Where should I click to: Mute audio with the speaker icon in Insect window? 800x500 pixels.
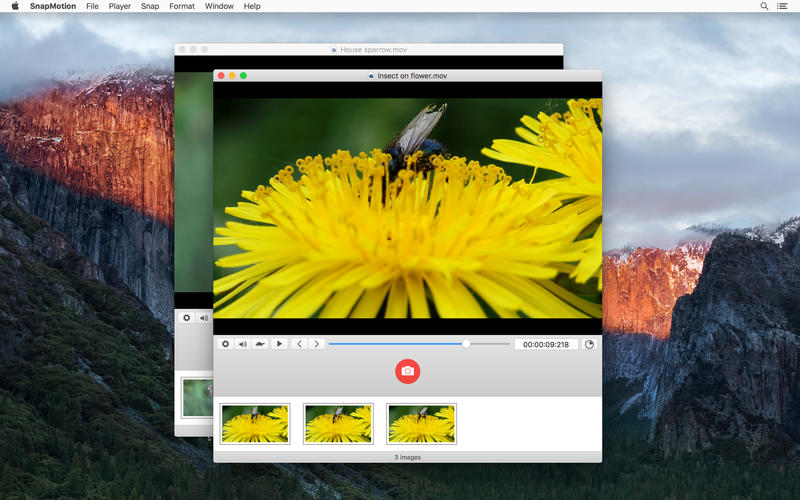pyautogui.click(x=242, y=344)
